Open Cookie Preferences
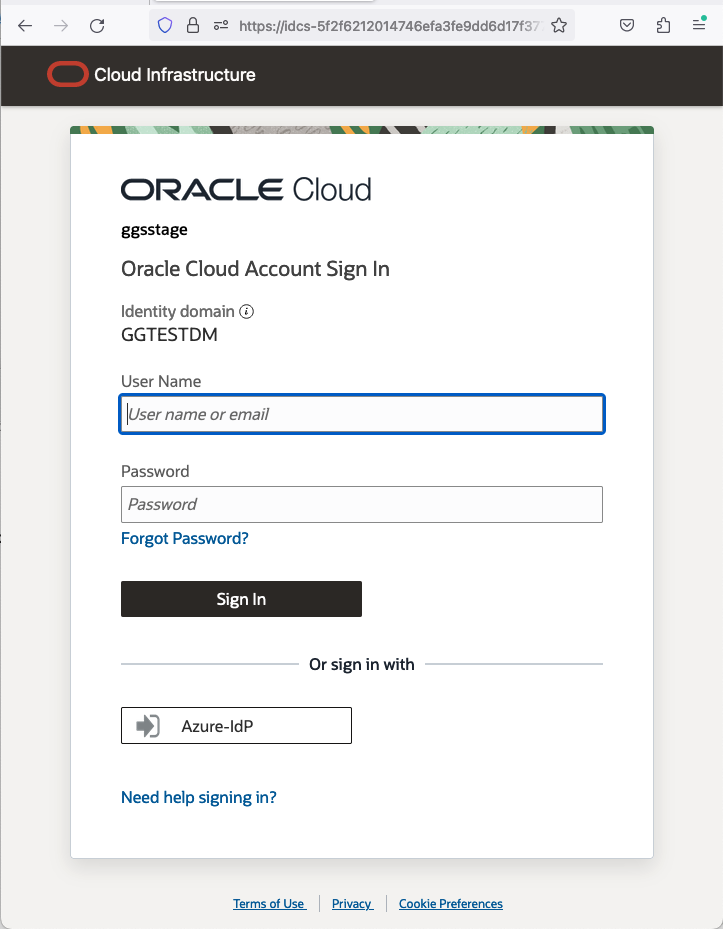Screen dimensions: 723x929 pyautogui.click(x=450, y=903)
